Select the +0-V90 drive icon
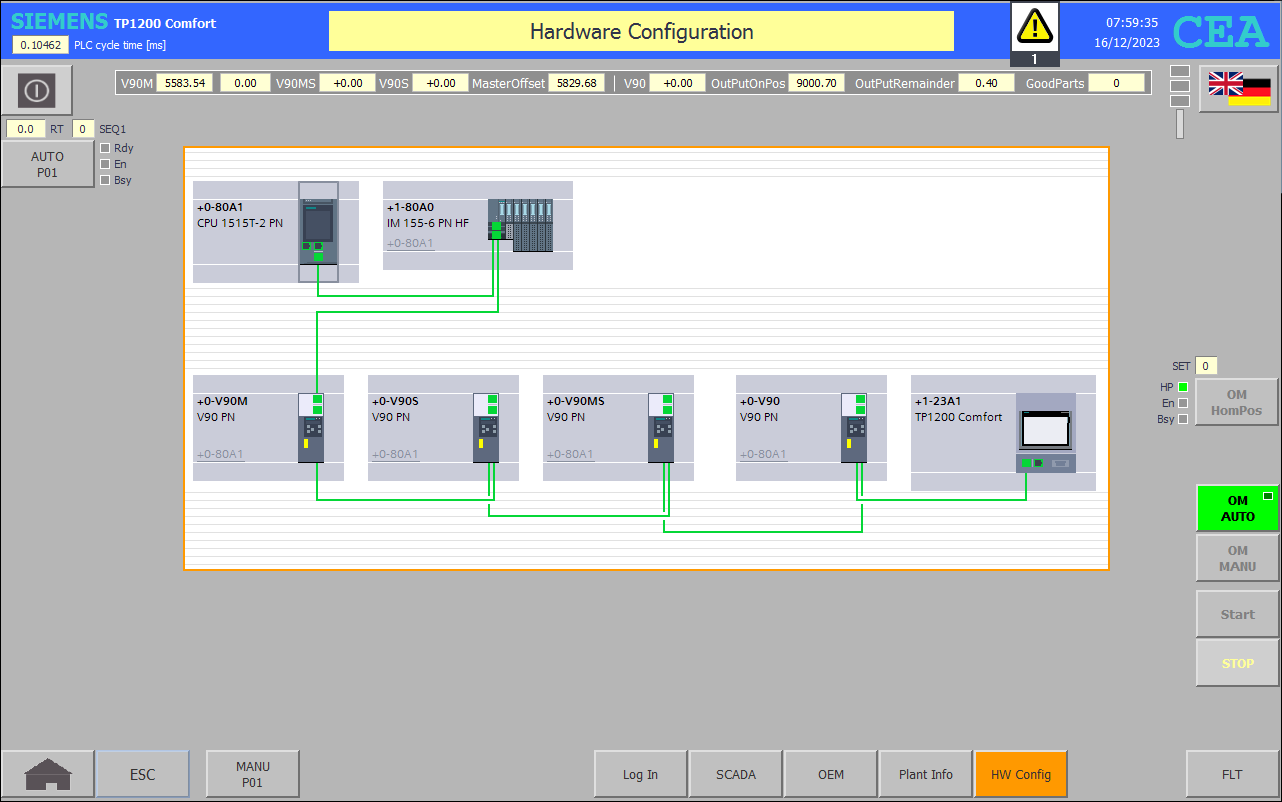 [854, 428]
